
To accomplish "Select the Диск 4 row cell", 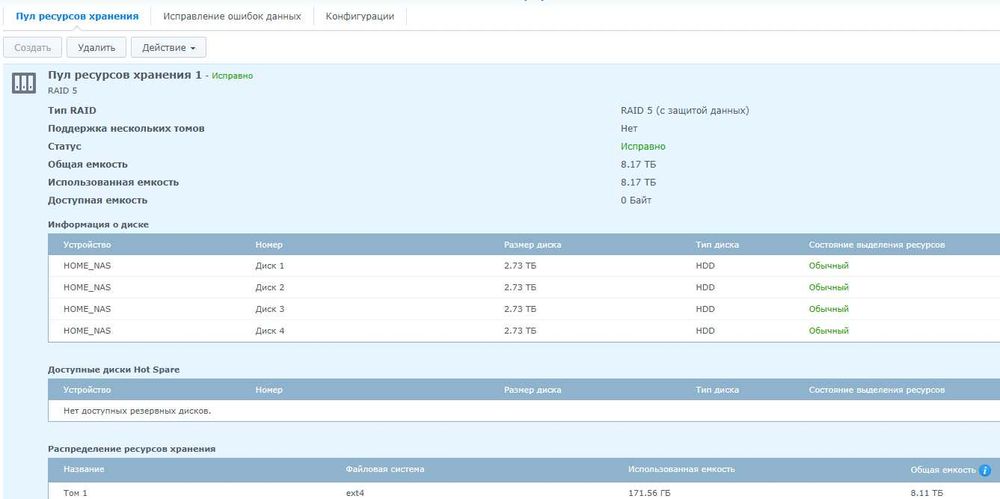I will point(270,331).
